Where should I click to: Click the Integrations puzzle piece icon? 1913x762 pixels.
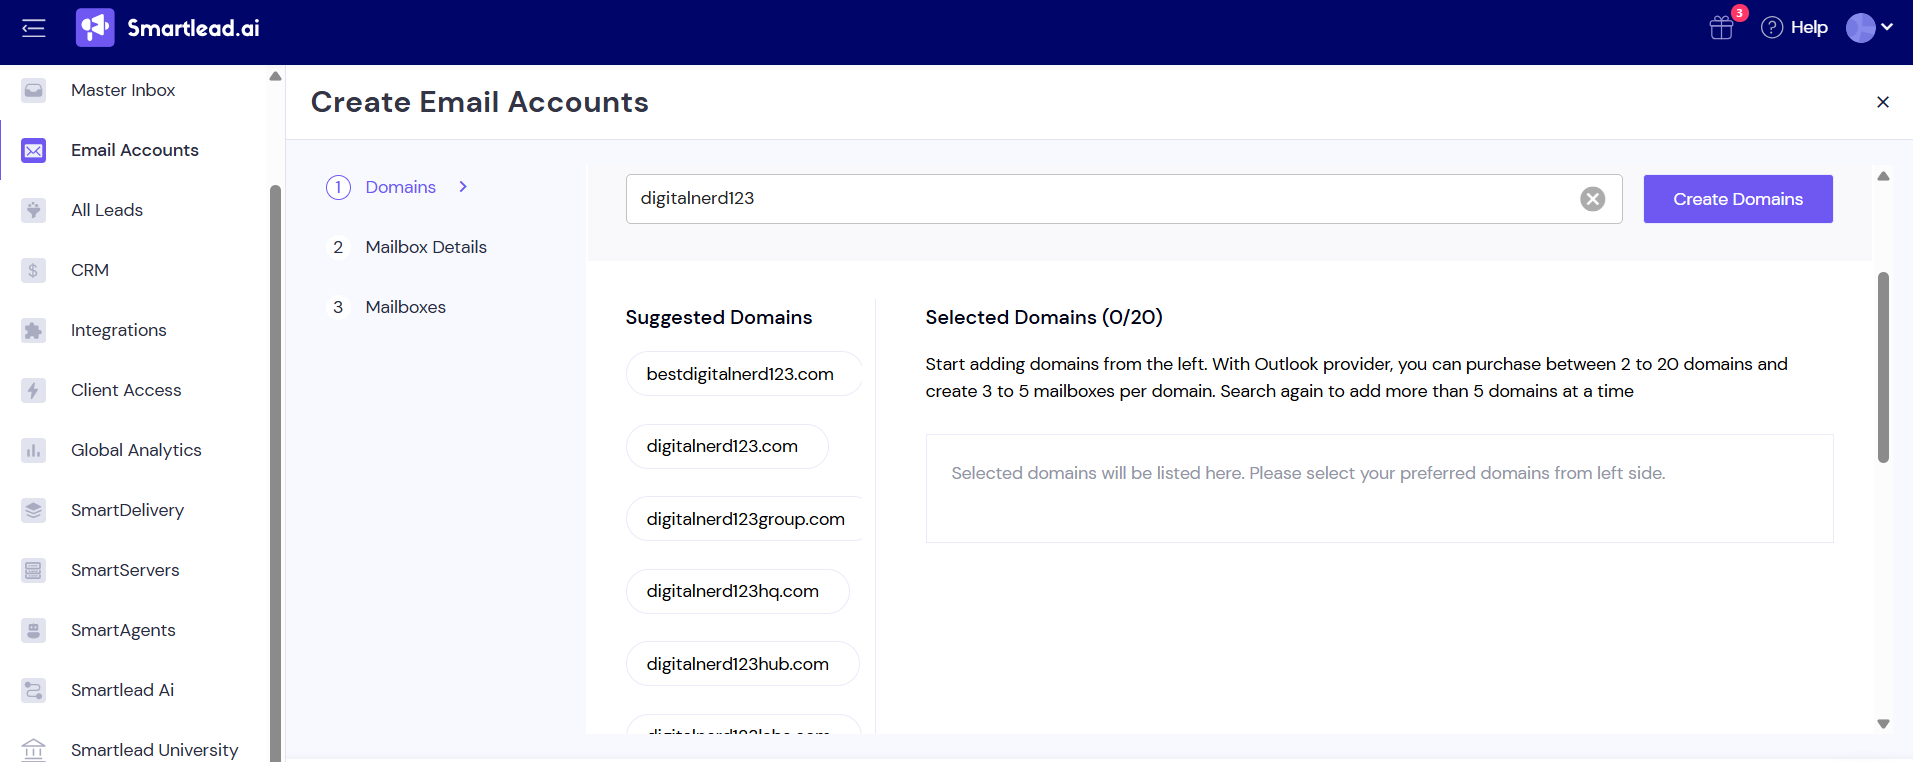coord(34,330)
